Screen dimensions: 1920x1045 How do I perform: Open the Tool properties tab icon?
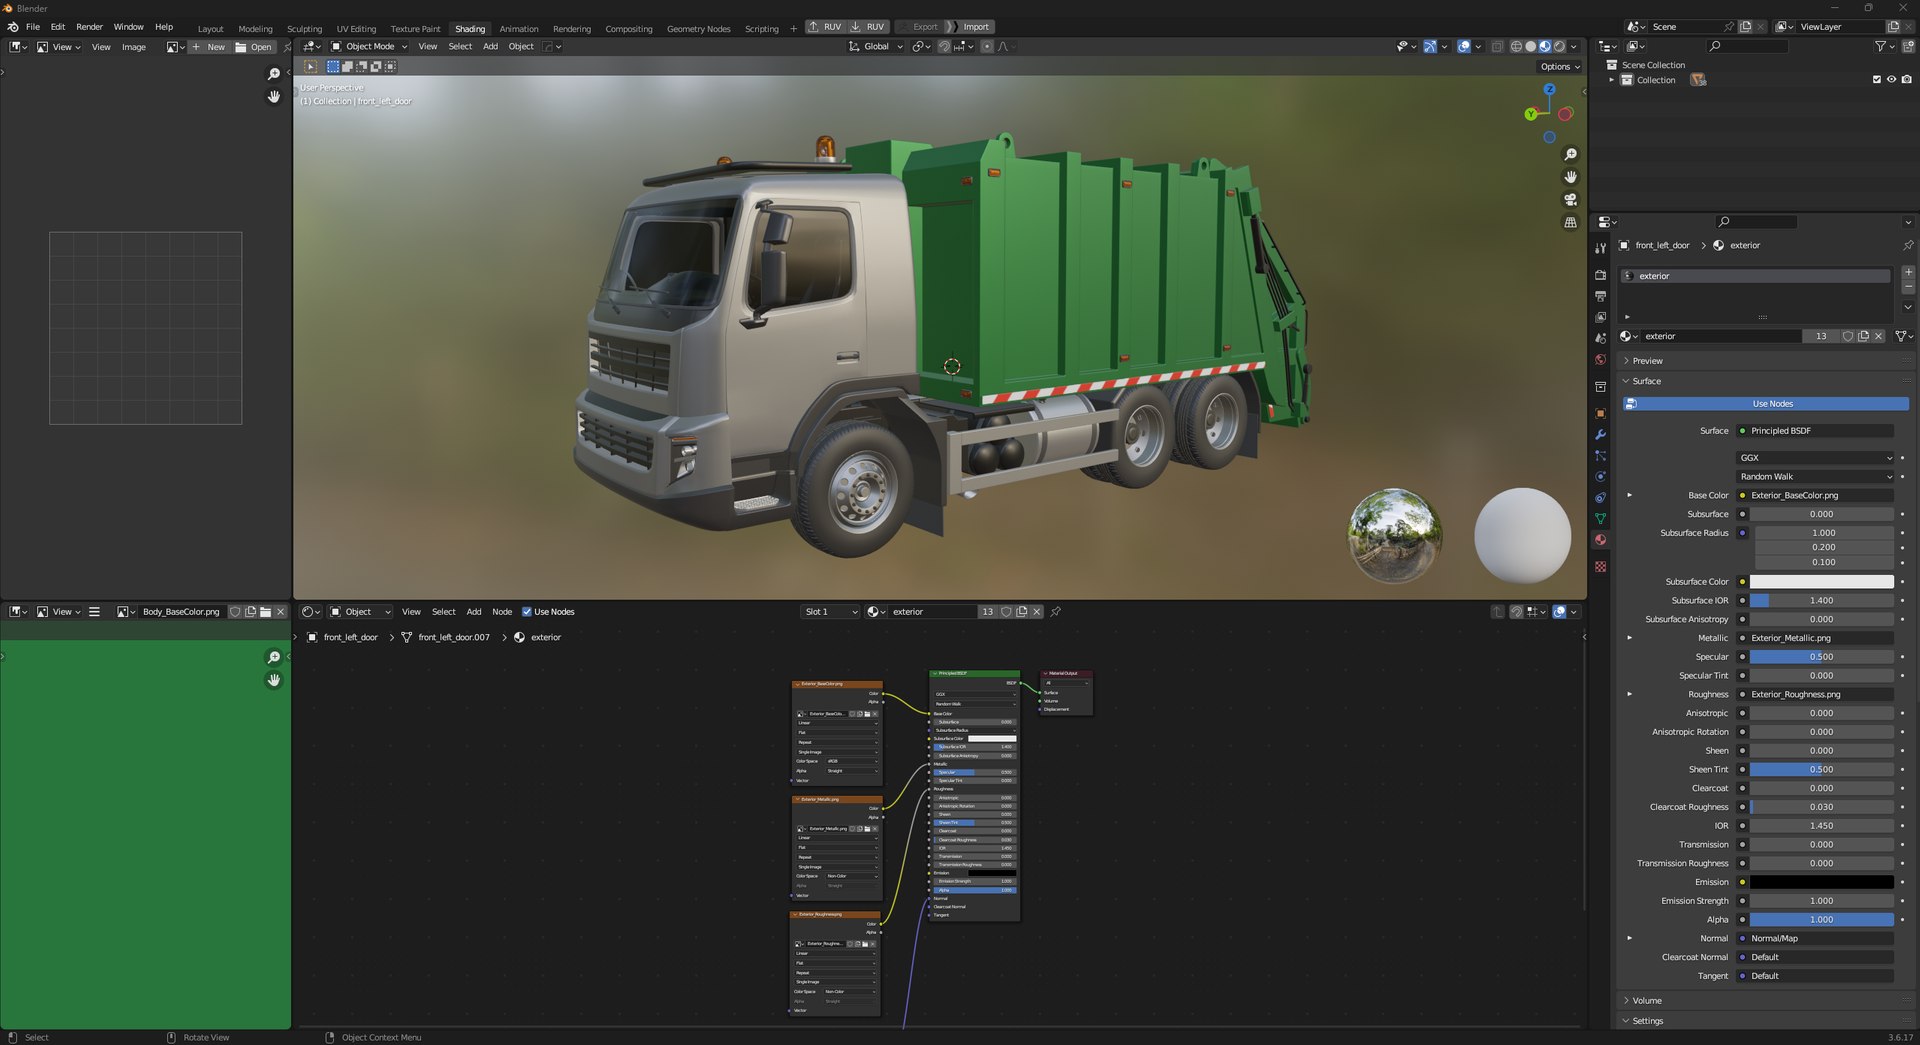point(1600,248)
